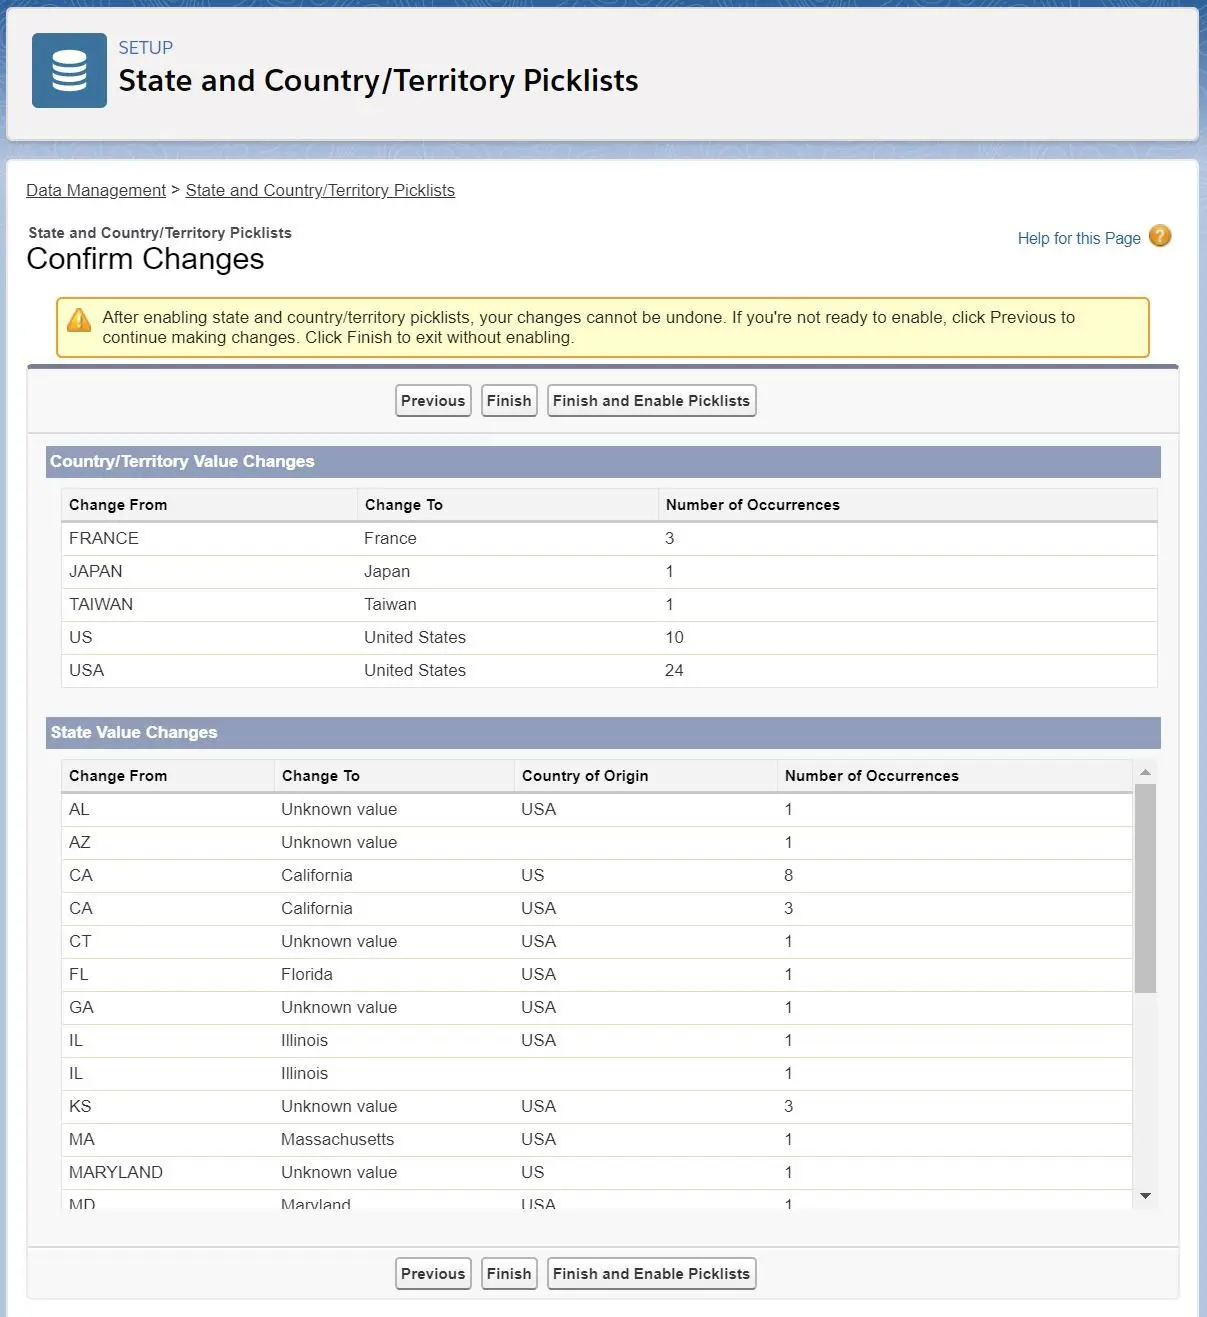
Task: Click the State table scrollbar up arrow
Action: 1145,772
